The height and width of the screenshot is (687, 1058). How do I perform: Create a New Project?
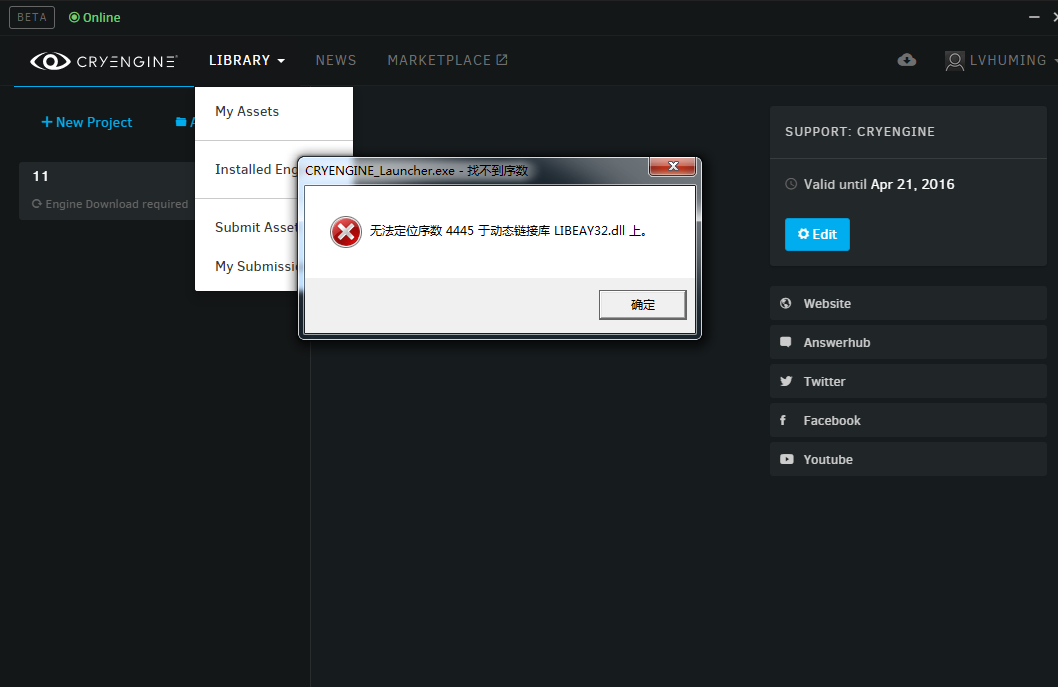click(87, 122)
